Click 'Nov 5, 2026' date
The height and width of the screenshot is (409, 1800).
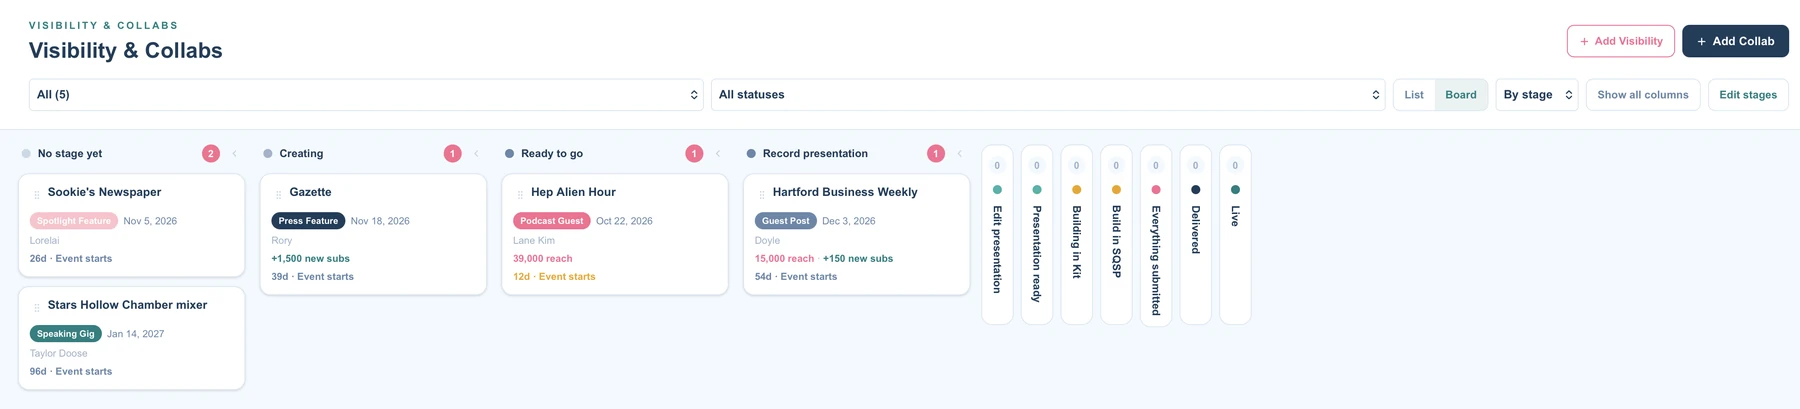coord(150,221)
